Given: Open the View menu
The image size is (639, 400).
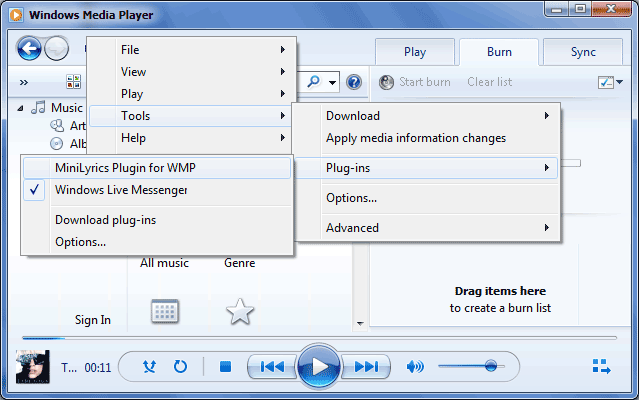Looking at the screenshot, I should (x=192, y=72).
